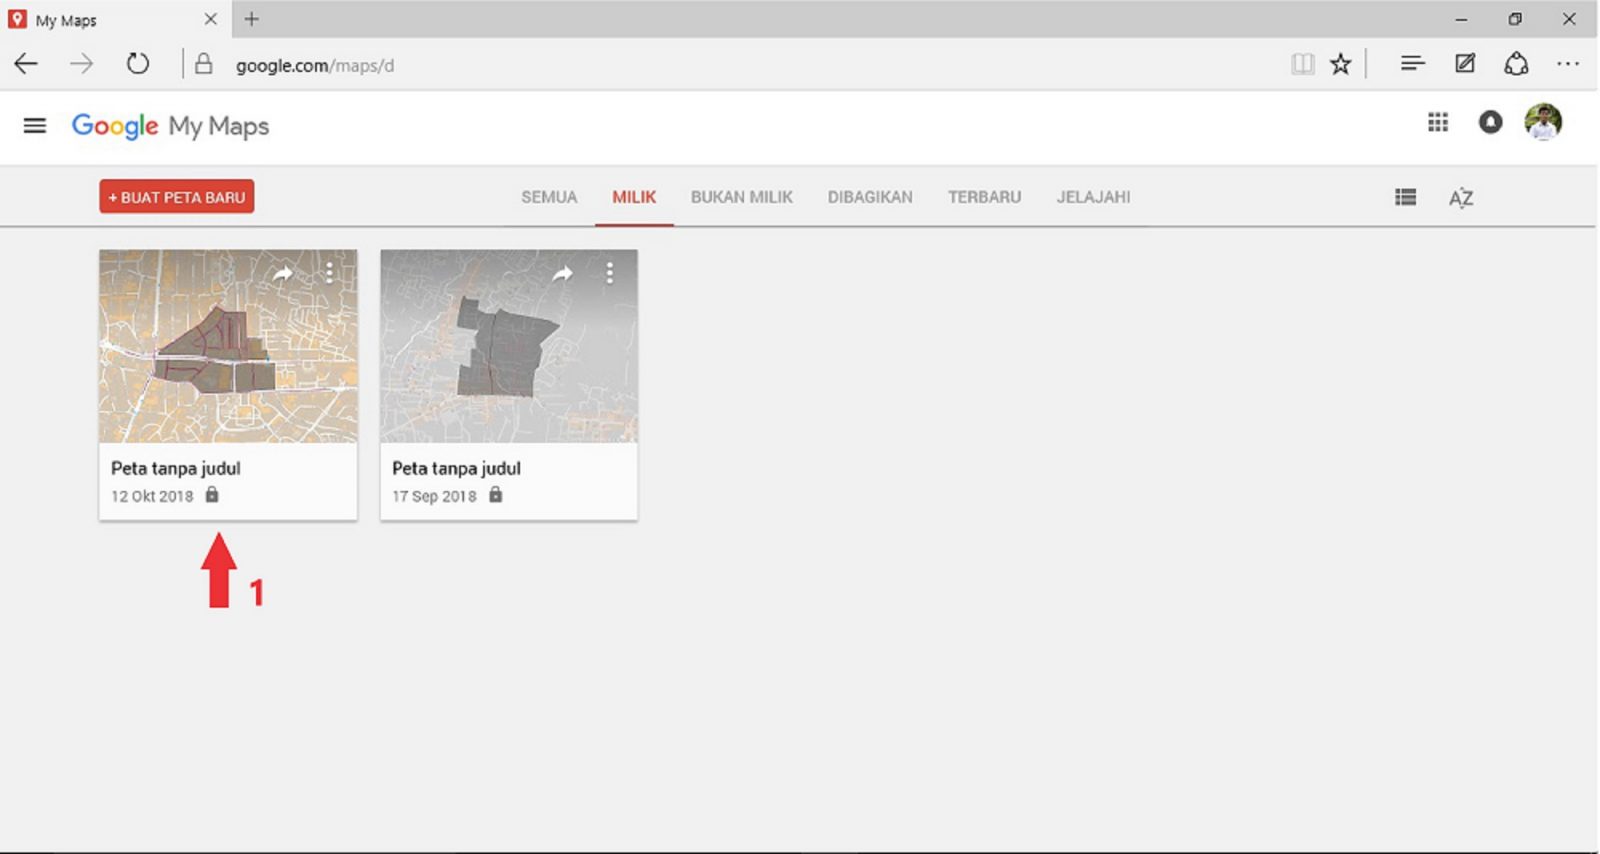This screenshot has width=1600, height=854.
Task: Open a new browser tab
Action: click(252, 19)
